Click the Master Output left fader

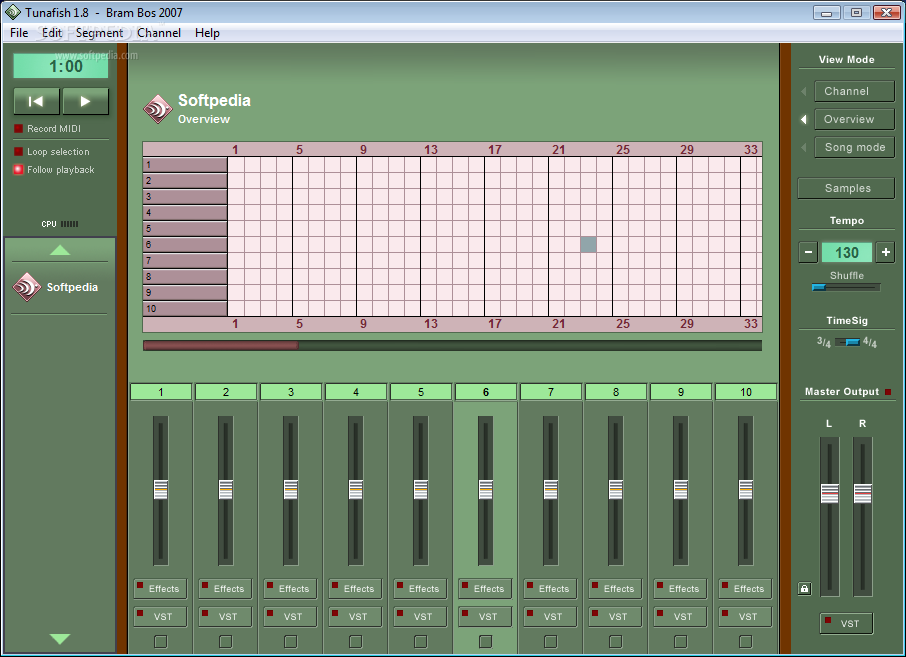pos(829,493)
